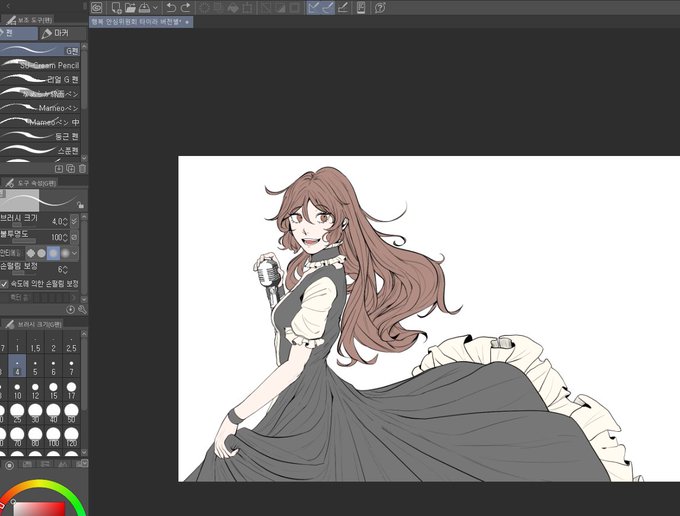This screenshot has width=680, height=516.
Task: Click the scale/rotate transform toolbar icon
Action: 248,8
